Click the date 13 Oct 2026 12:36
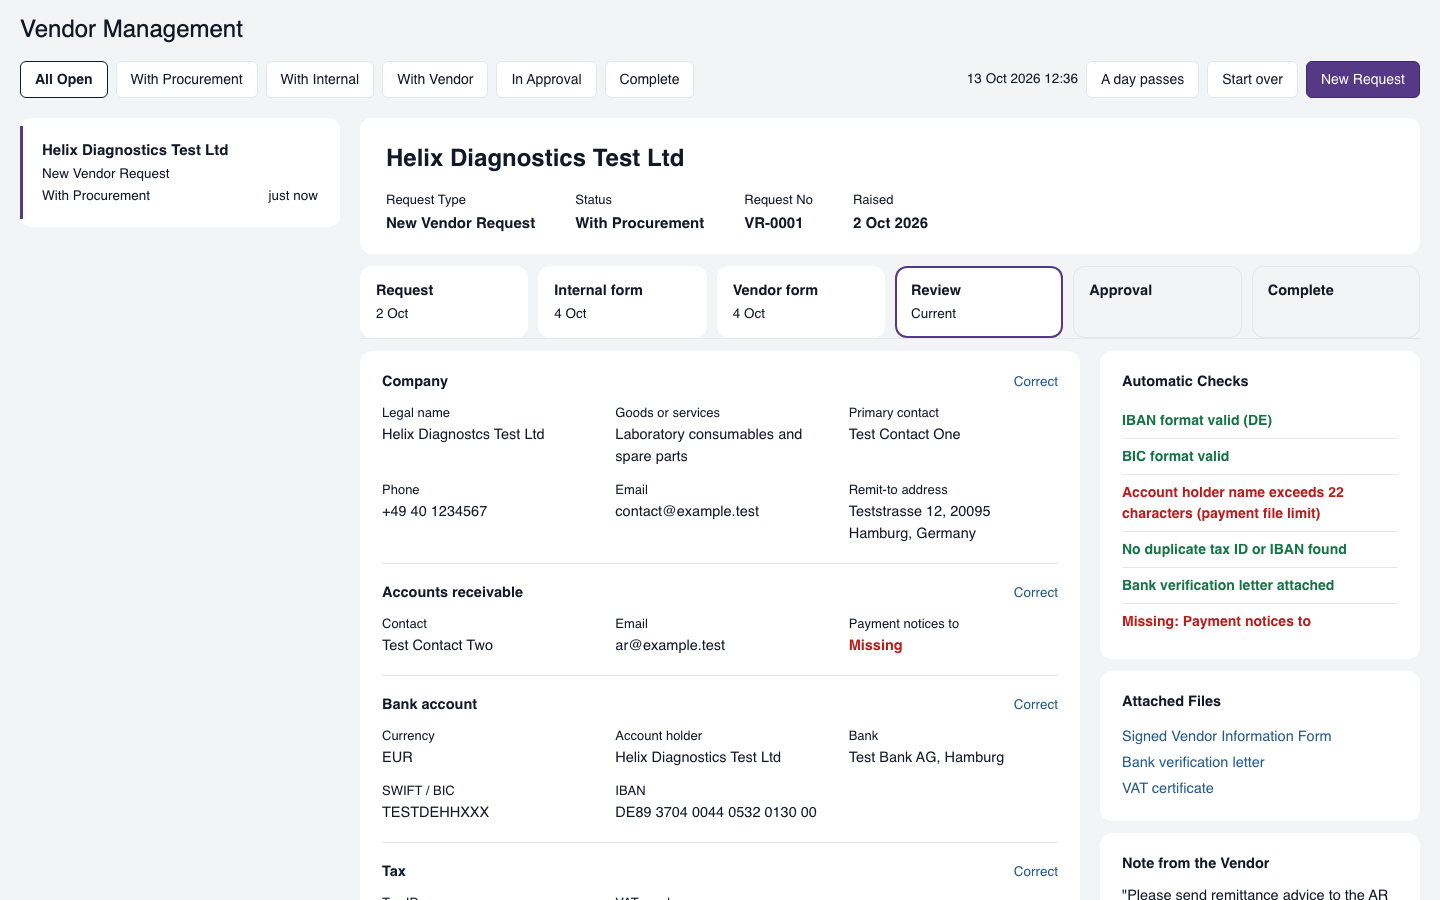The image size is (1440, 900). click(x=1022, y=78)
